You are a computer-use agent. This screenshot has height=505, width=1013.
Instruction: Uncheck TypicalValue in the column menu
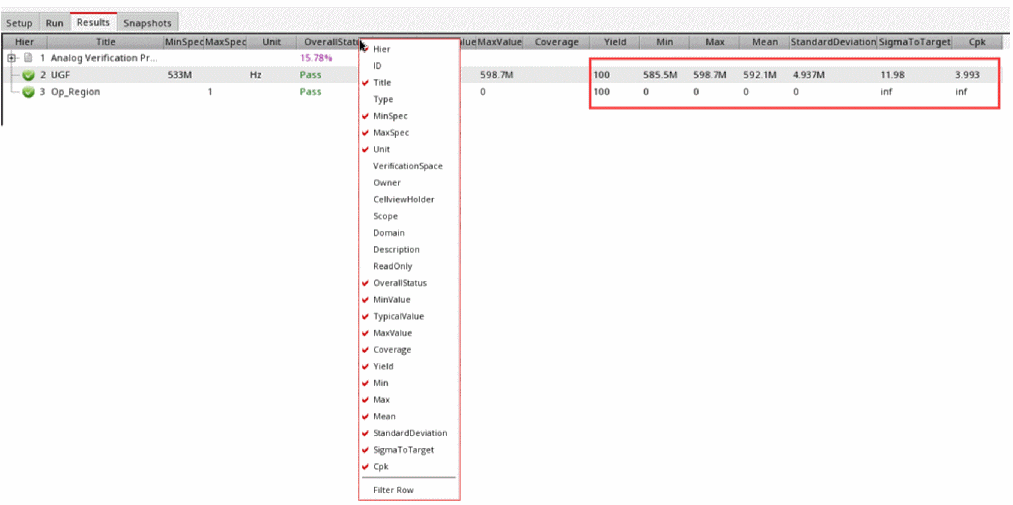[409, 316]
